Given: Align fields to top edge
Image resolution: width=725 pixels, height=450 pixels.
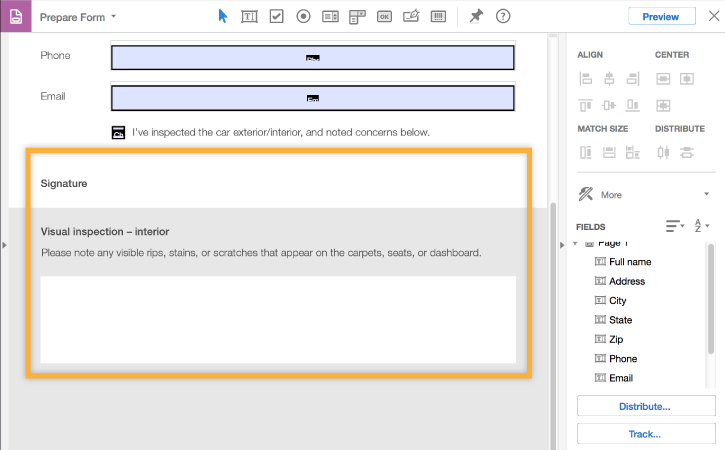Looking at the screenshot, I should 585,105.
